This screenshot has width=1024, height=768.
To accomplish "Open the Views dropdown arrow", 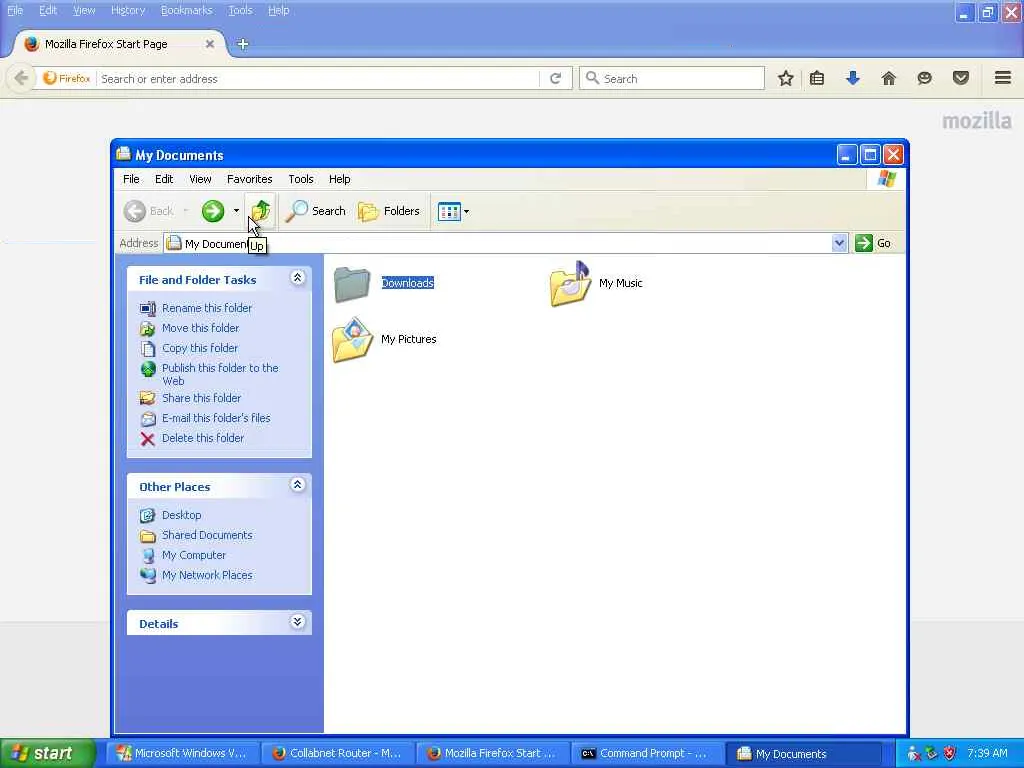I will click(466, 212).
